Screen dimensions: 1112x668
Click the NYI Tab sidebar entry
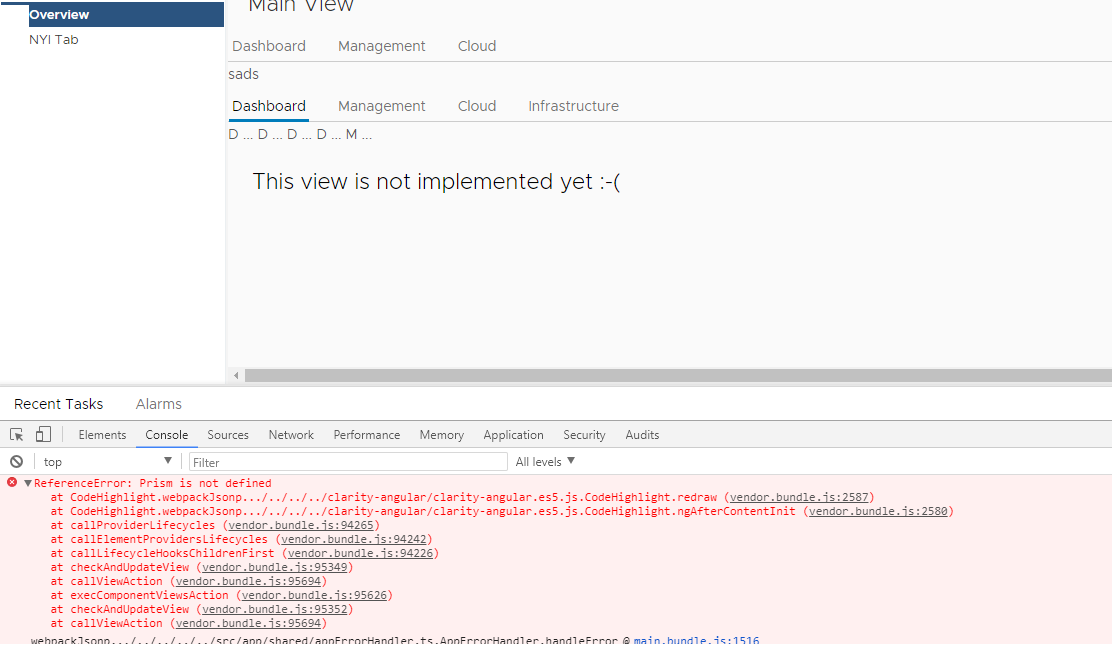(55, 39)
